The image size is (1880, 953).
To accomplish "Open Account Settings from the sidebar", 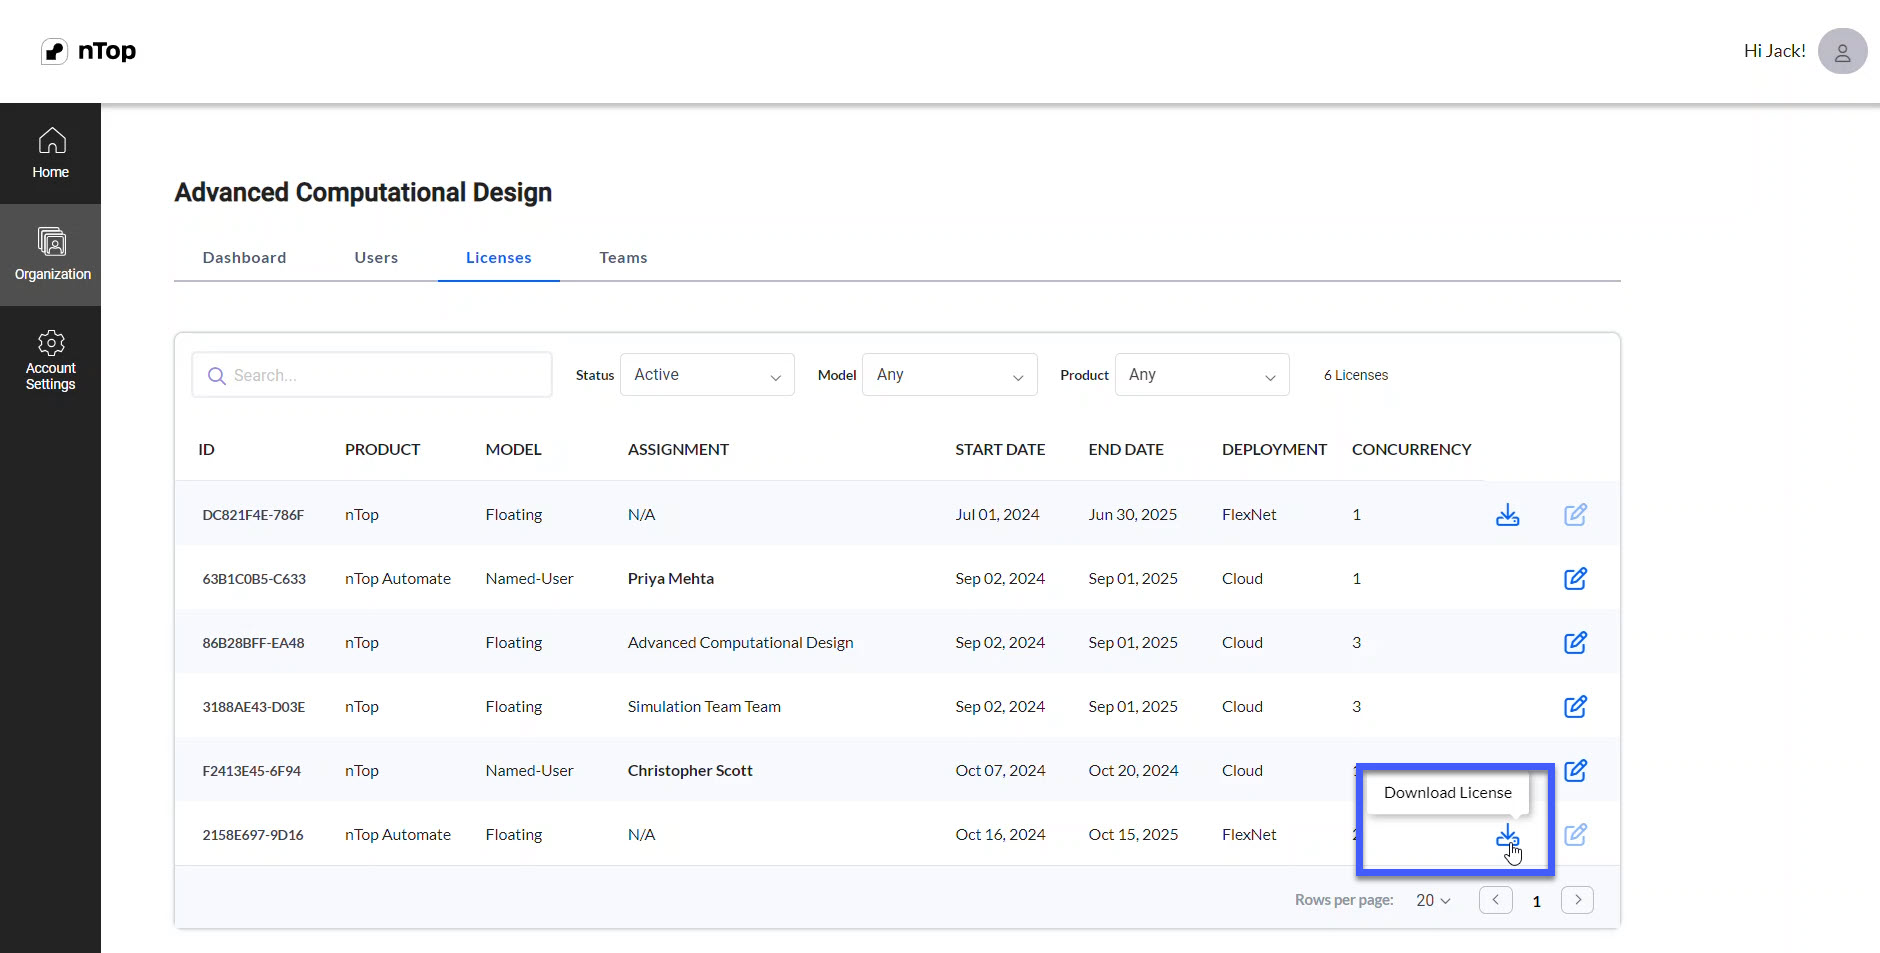I will (50, 359).
